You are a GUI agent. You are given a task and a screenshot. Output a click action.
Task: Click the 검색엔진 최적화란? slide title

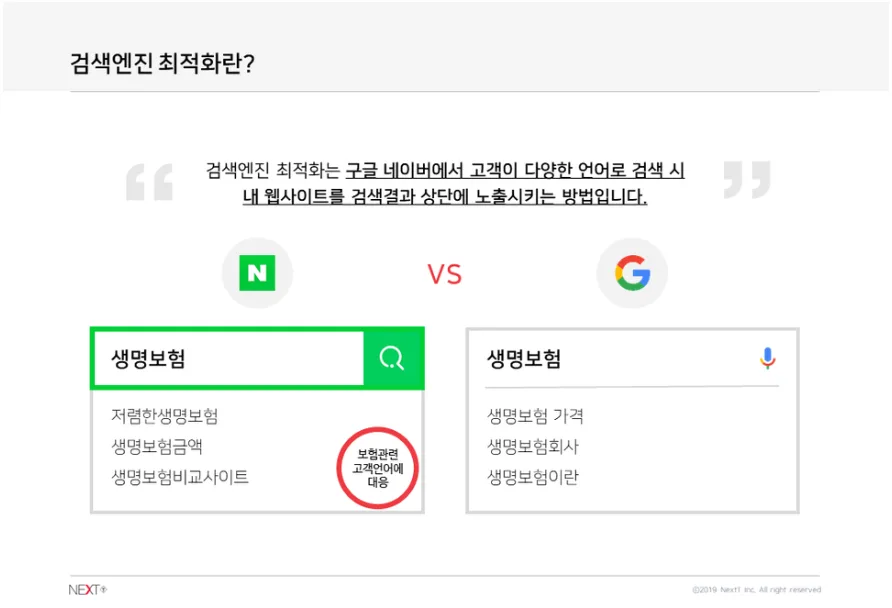click(x=163, y=62)
